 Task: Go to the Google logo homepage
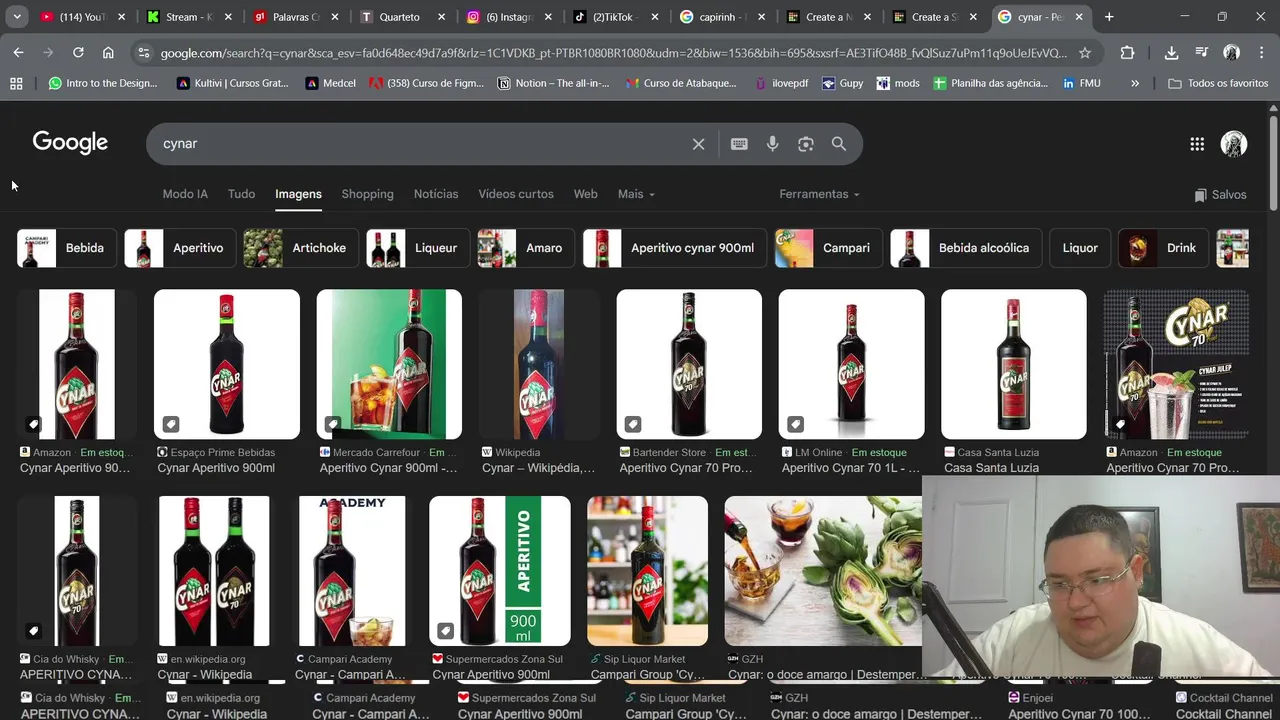(70, 142)
